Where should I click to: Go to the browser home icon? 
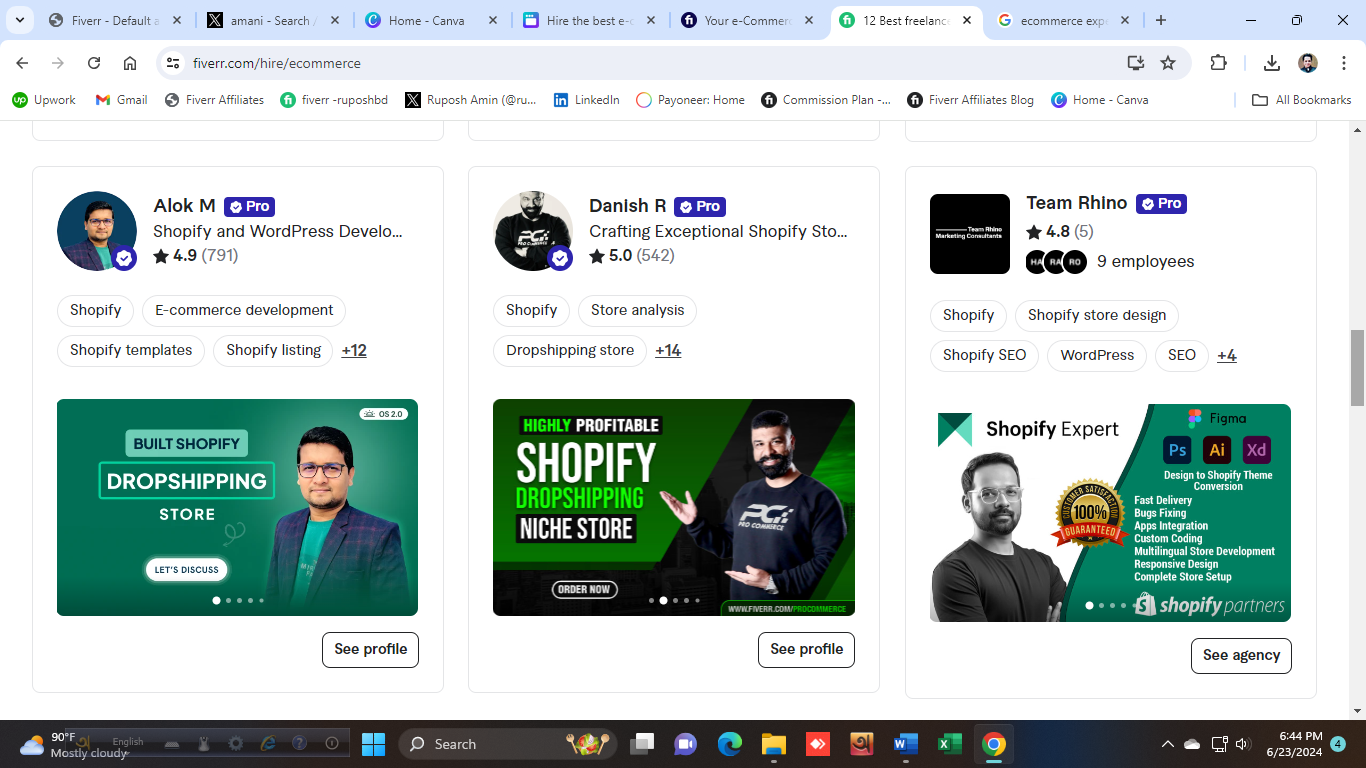(x=130, y=63)
